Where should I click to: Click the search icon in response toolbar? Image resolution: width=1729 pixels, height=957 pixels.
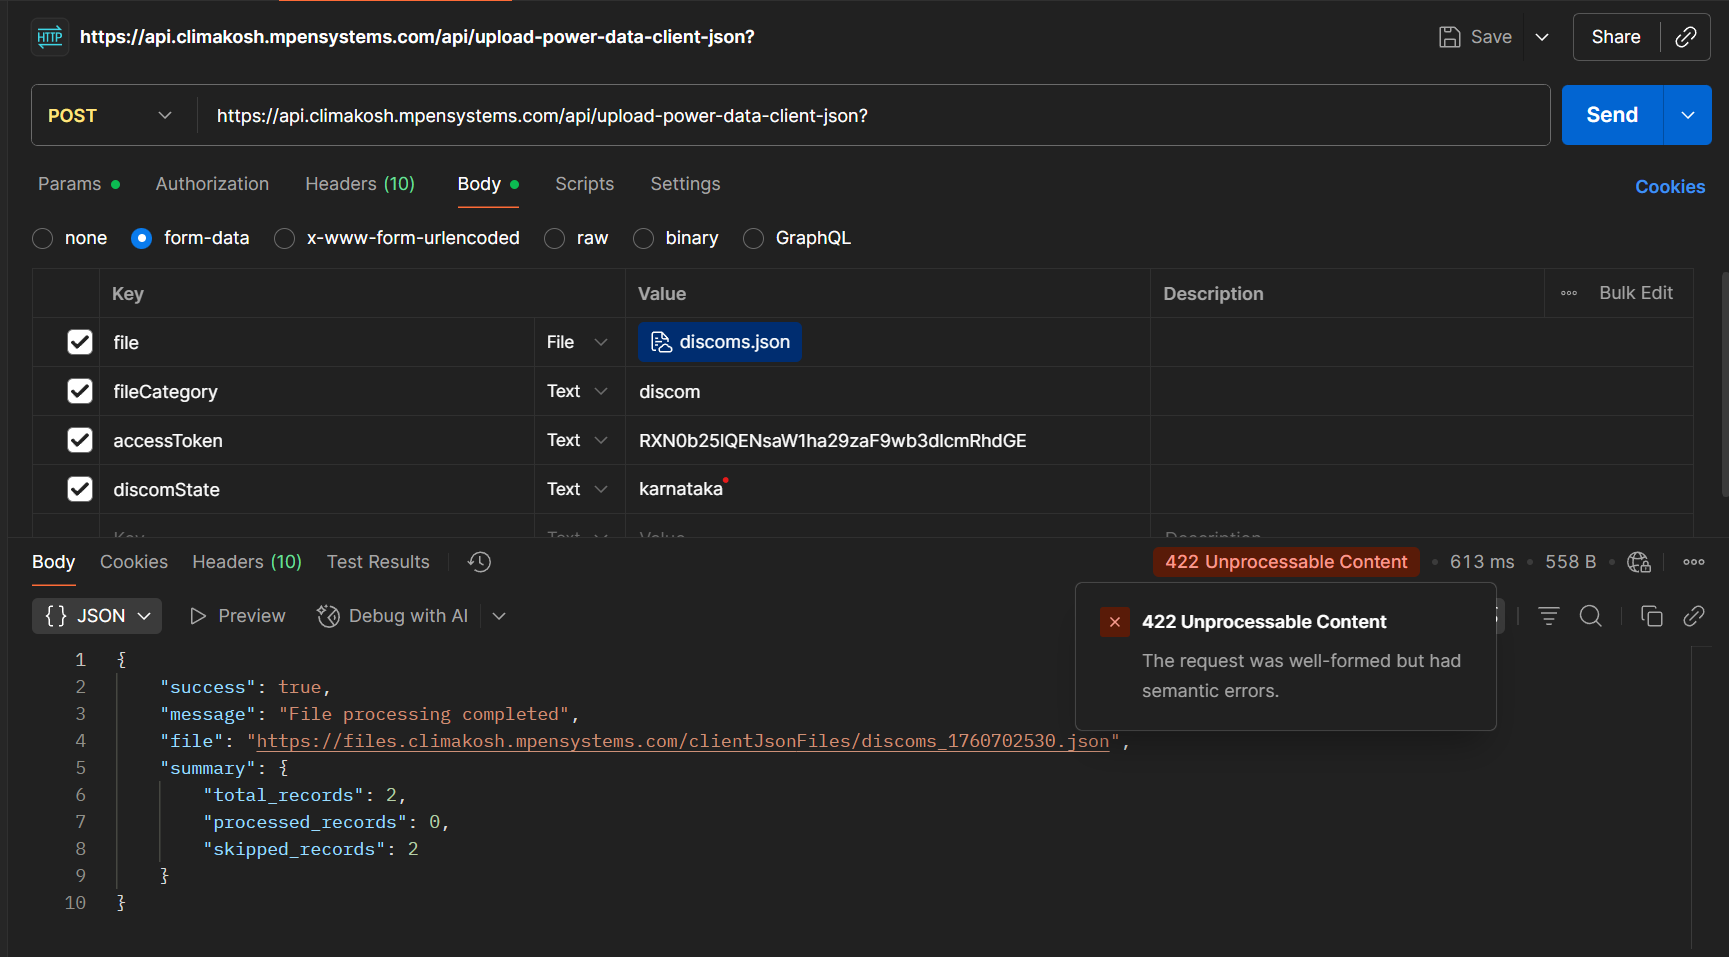click(x=1590, y=616)
